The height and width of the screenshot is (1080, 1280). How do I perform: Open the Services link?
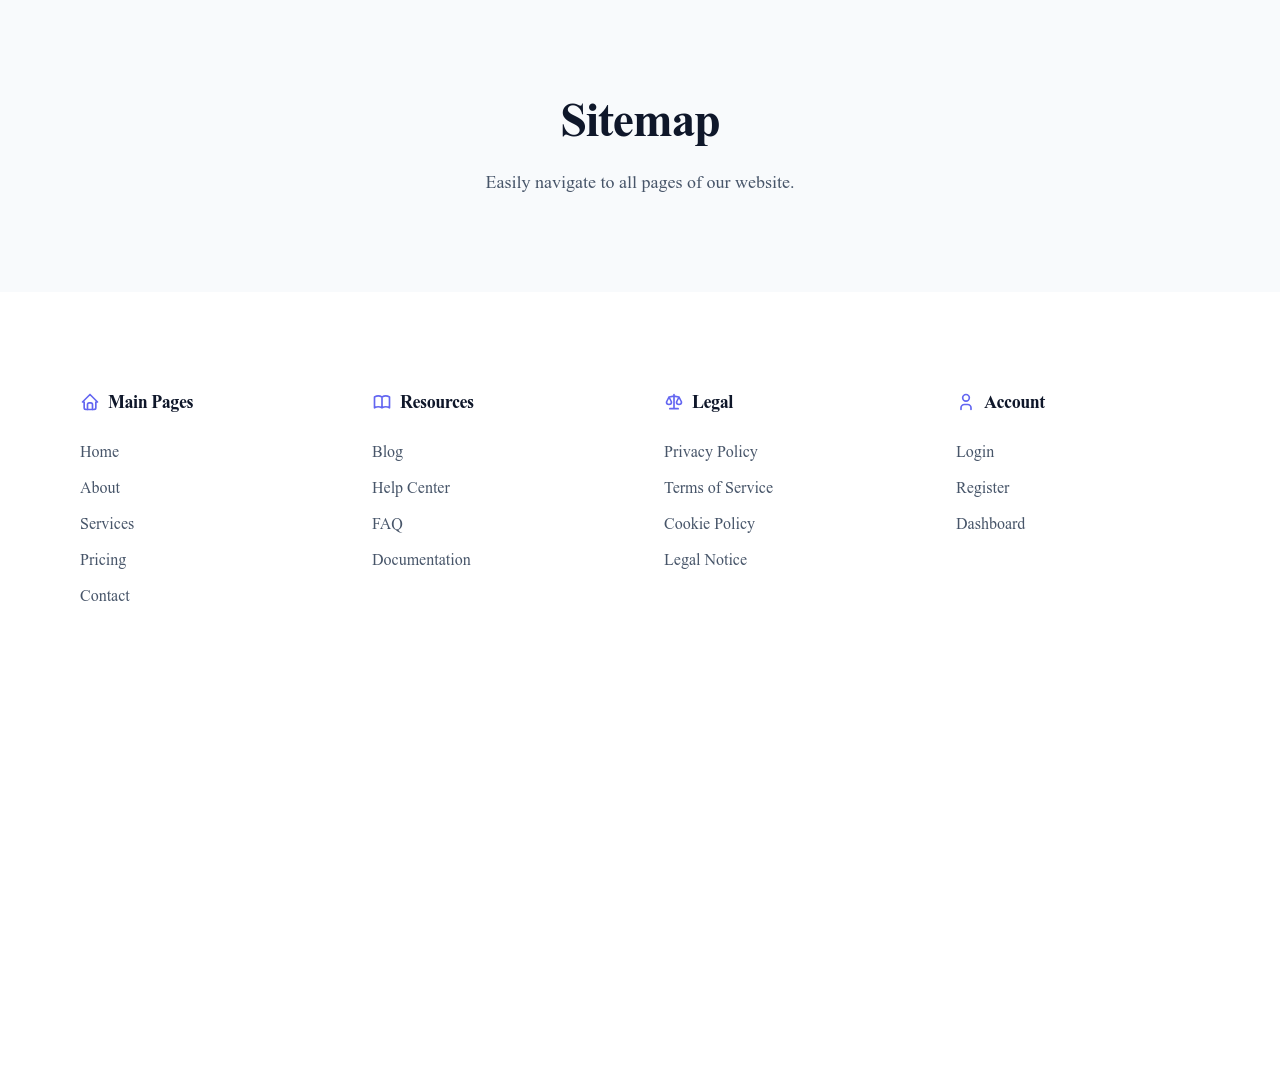107,524
